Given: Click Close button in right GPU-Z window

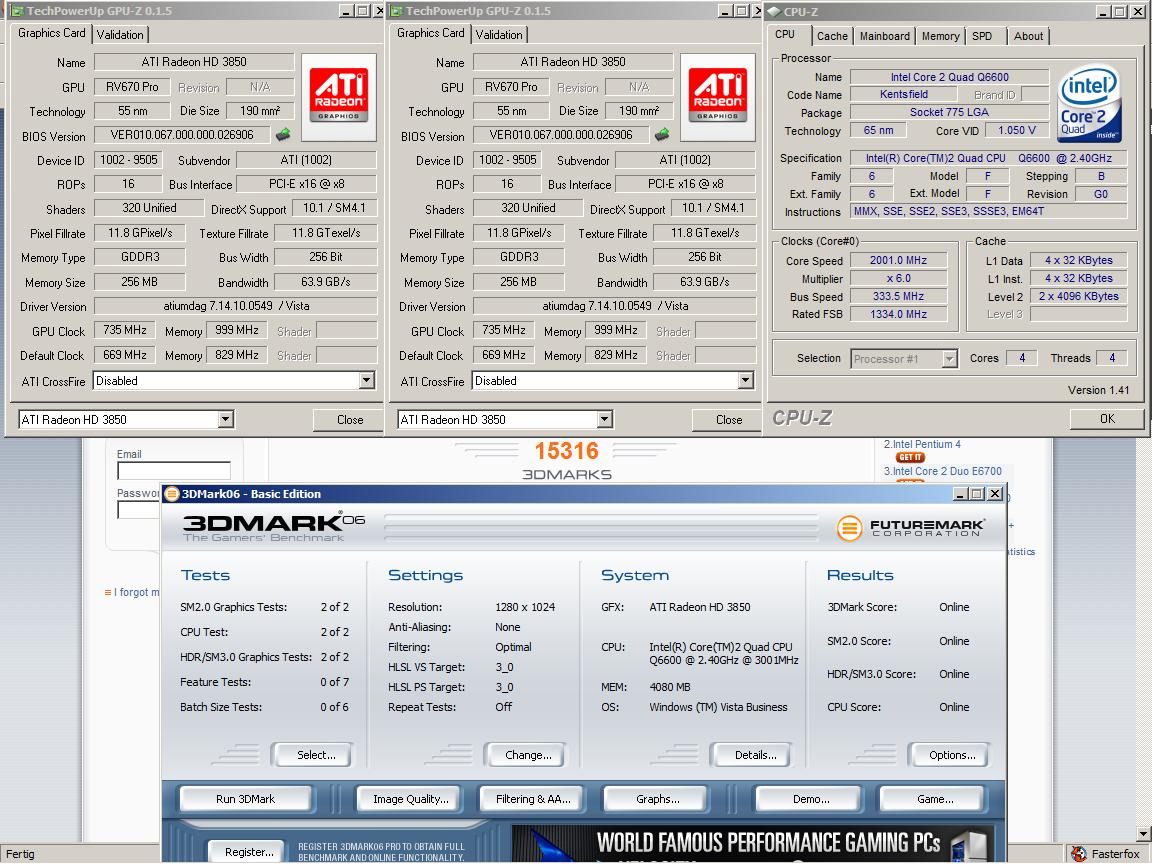Looking at the screenshot, I should (x=729, y=420).
